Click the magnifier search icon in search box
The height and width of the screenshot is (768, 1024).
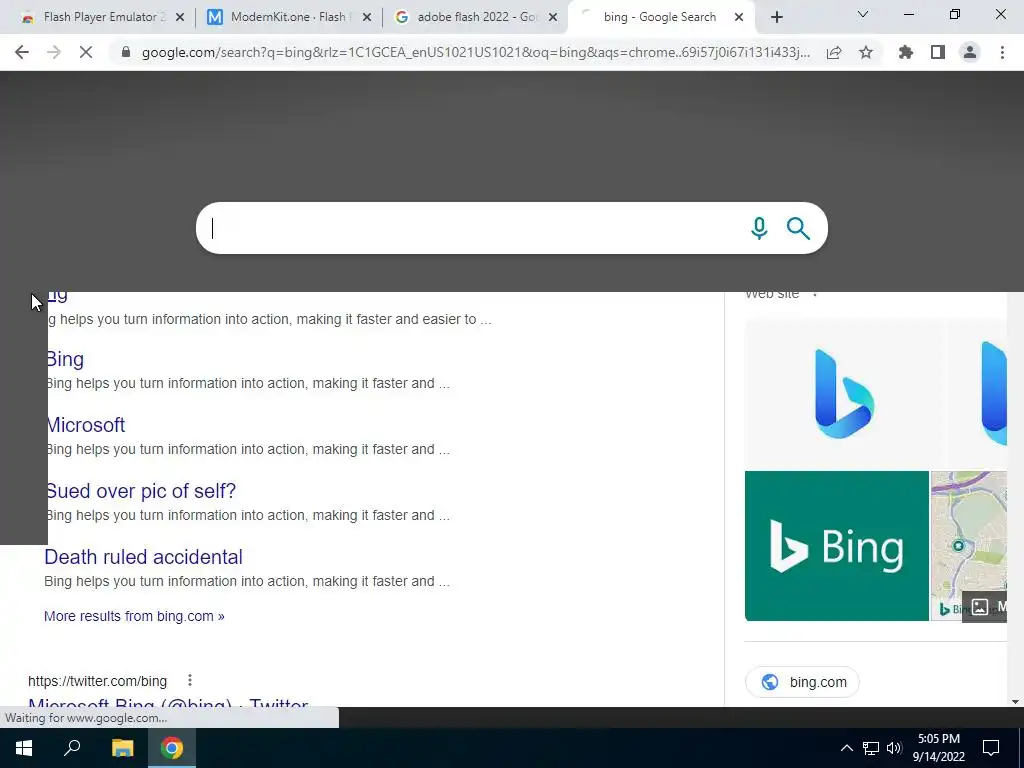point(798,229)
